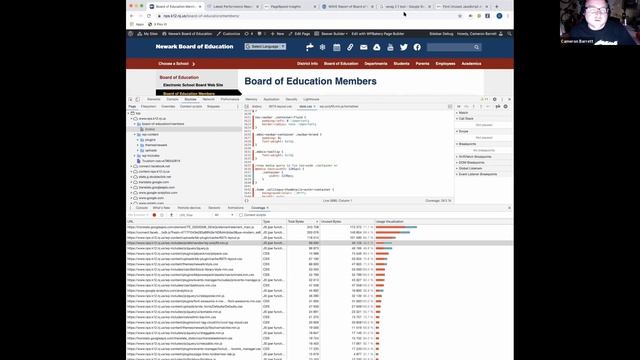This screenshot has height=360, width=640.
Task: Expand XHR/fetch Breakpoints section
Action: coord(474,157)
